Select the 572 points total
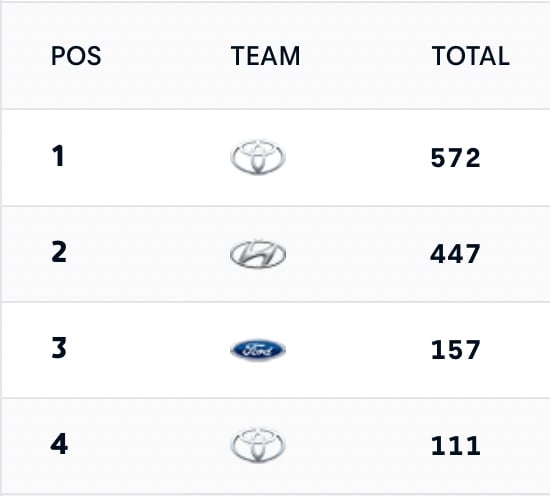This screenshot has width=550, height=496. (x=455, y=157)
